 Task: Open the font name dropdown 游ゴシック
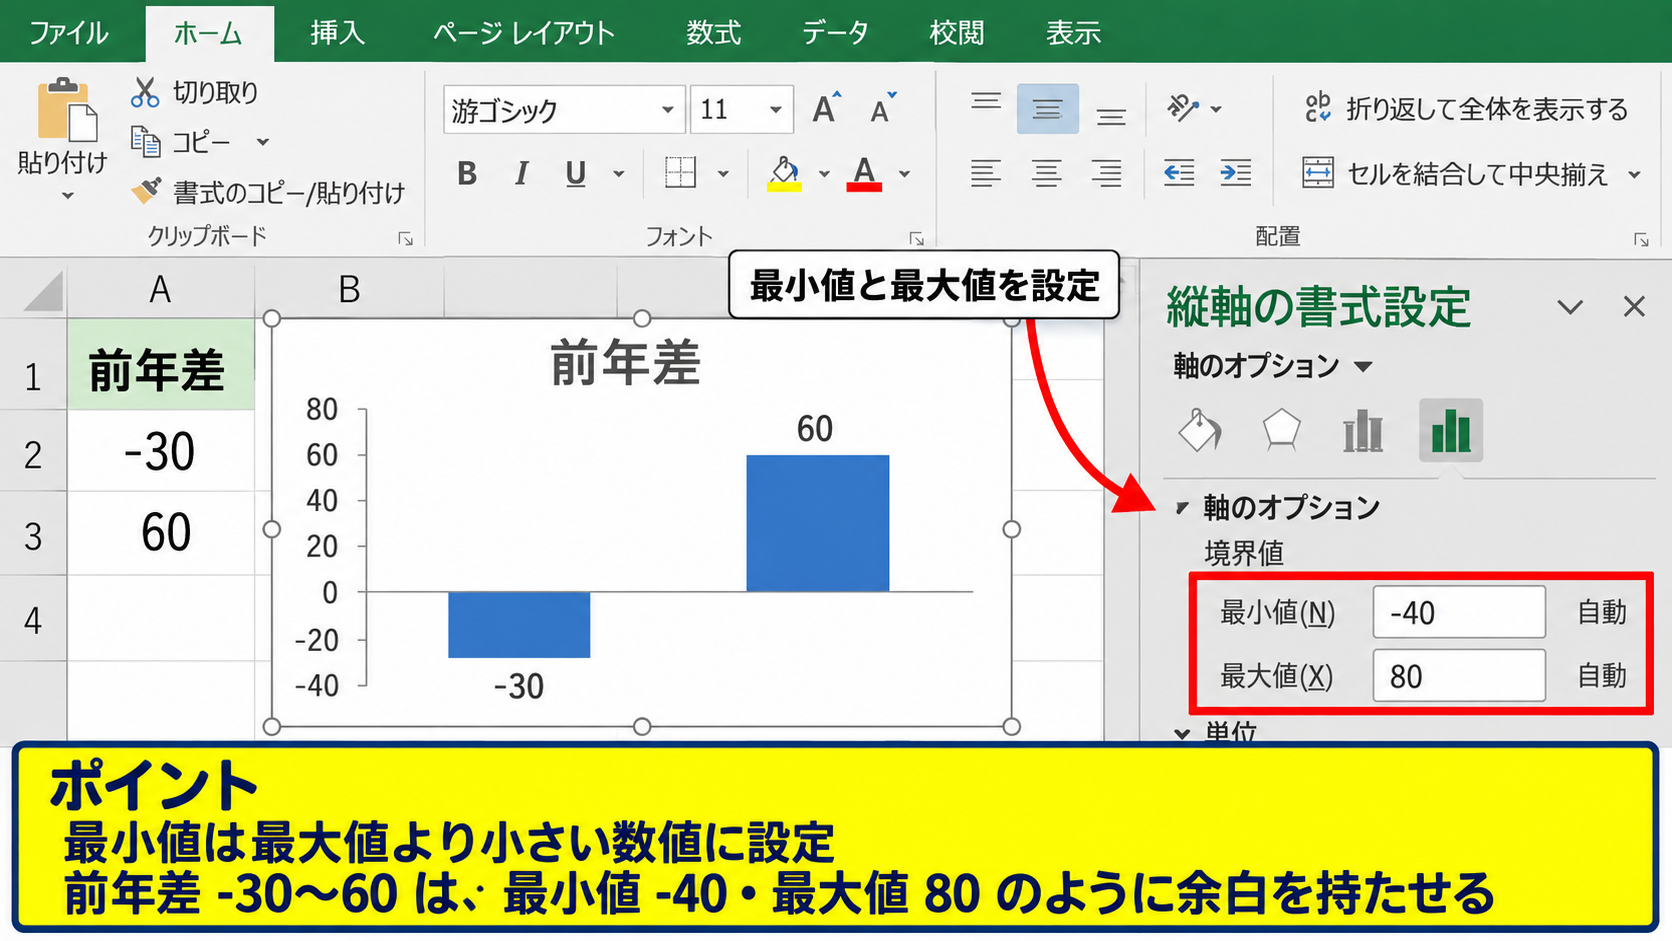pyautogui.click(x=667, y=110)
